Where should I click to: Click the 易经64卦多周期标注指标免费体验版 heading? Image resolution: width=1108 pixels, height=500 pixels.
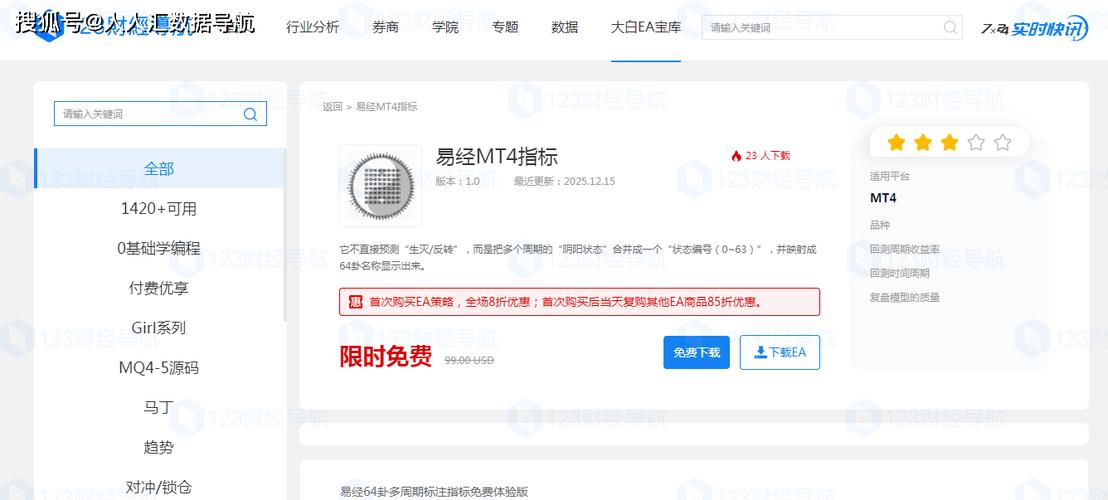(434, 492)
